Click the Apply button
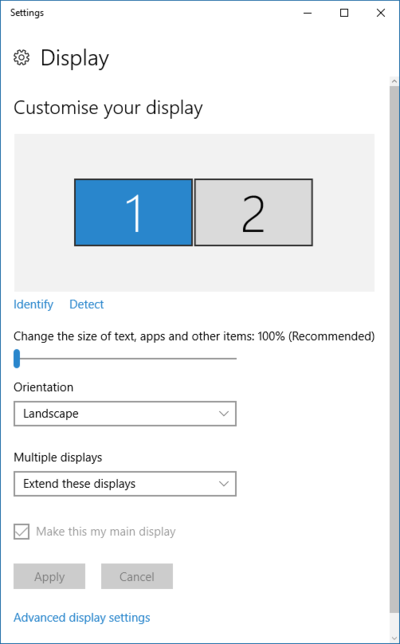Screen dimensions: 400x644 tap(49, 577)
